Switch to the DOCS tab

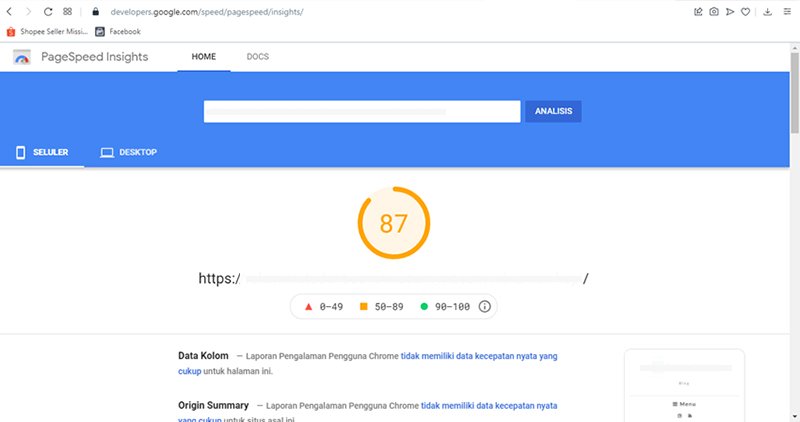(x=258, y=57)
